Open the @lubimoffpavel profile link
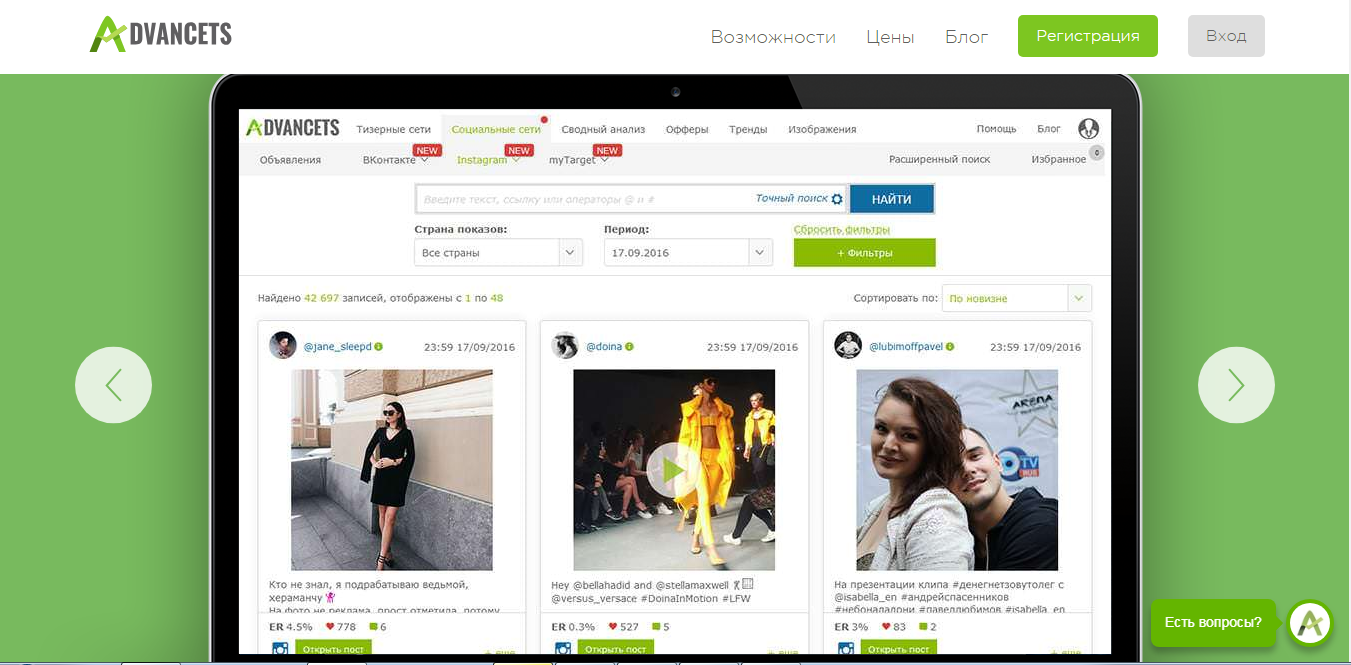The height and width of the screenshot is (665, 1351). 906,347
